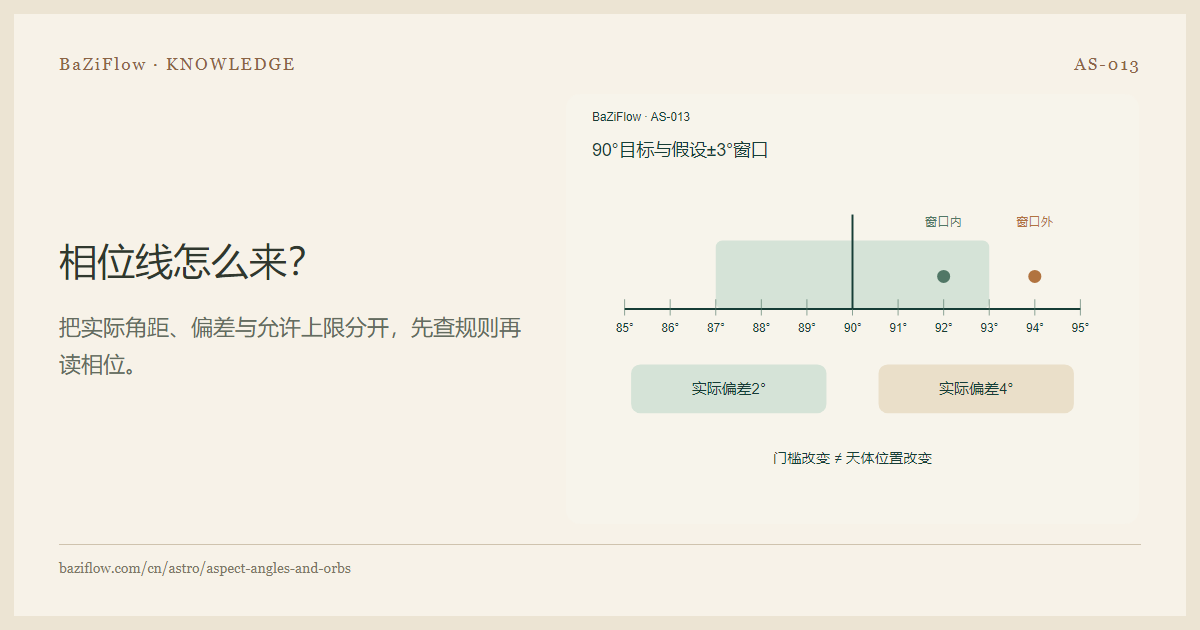Image resolution: width=1200 pixels, height=630 pixels.
Task: Click the caption 门槛改变 ≠ 天体位置改变
Action: 852,458
